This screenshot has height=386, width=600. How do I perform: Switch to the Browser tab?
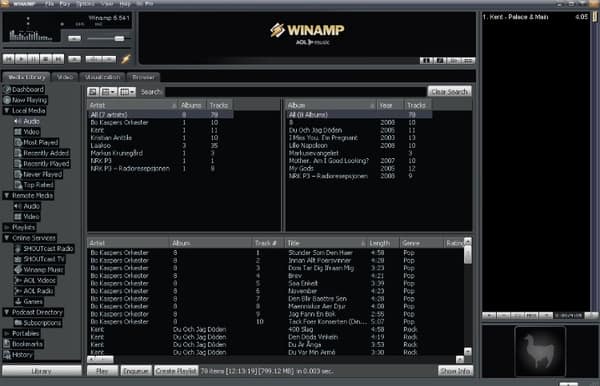tap(143, 77)
